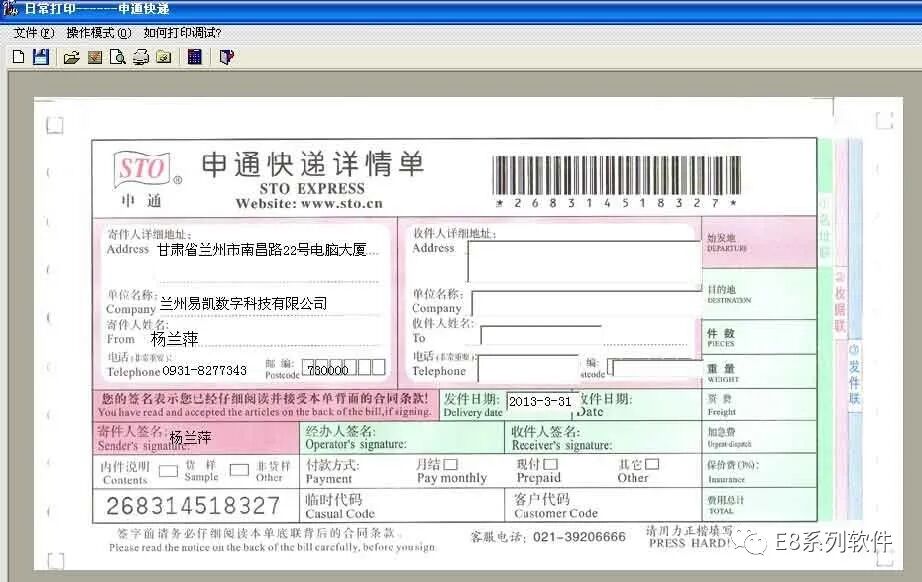Click the folder settings toolbar icon
Image resolution: width=922 pixels, height=582 pixels.
[164, 57]
